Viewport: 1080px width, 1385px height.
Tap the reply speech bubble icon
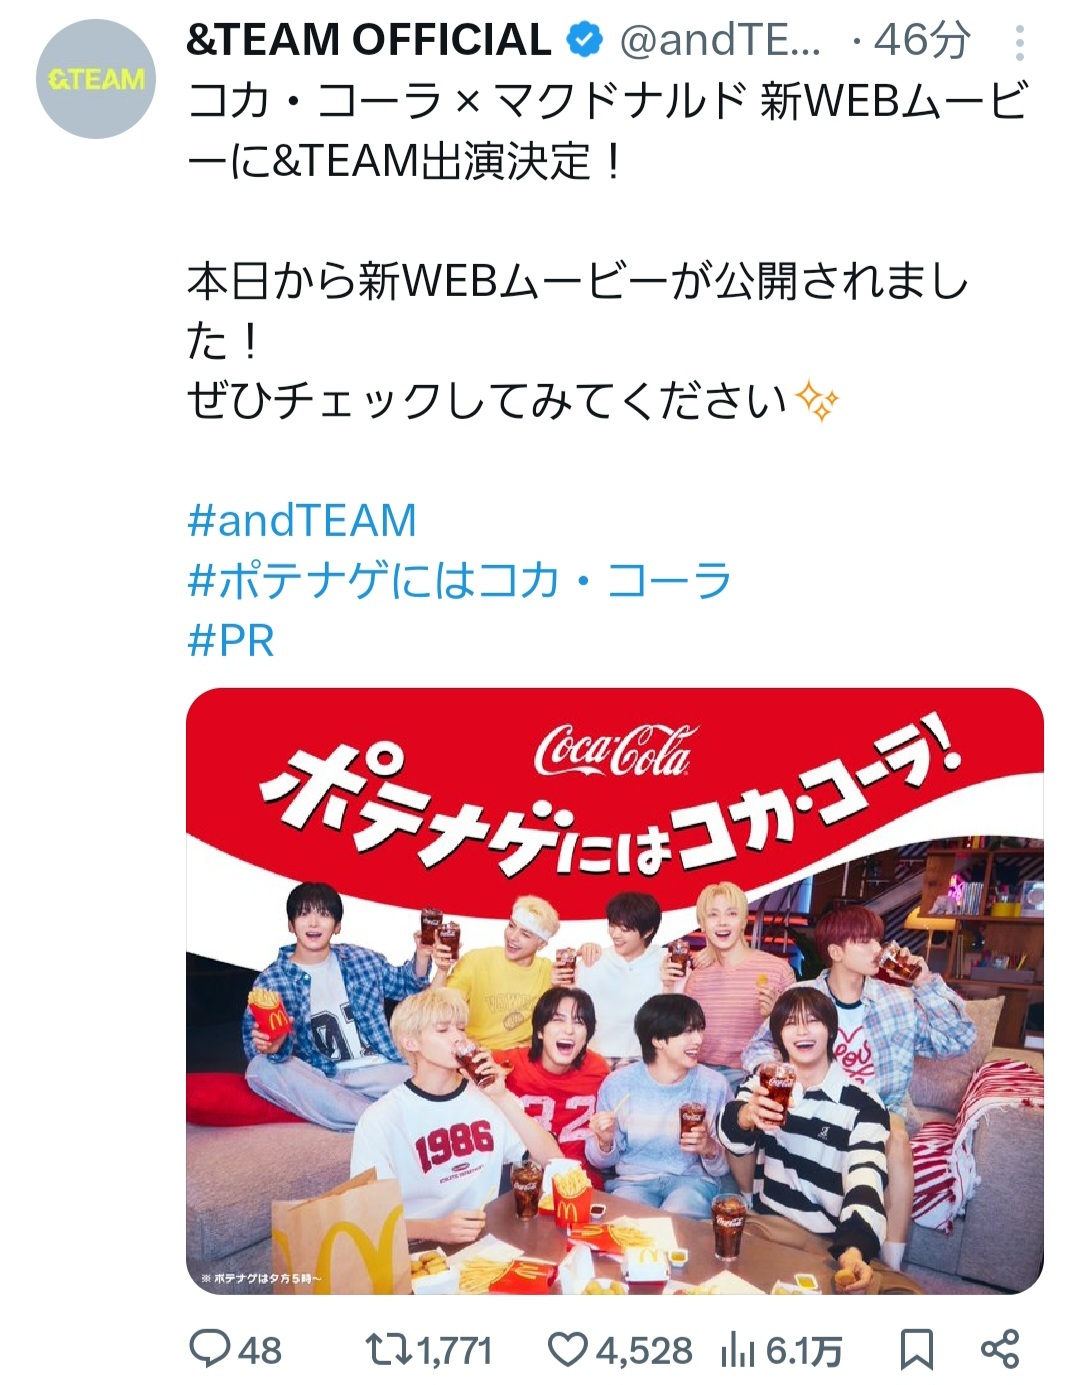(x=210, y=1350)
